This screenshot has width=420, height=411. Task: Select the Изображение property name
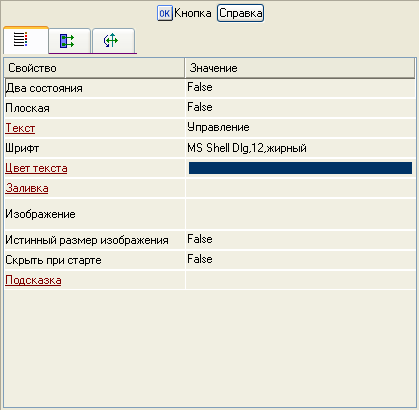(40, 214)
